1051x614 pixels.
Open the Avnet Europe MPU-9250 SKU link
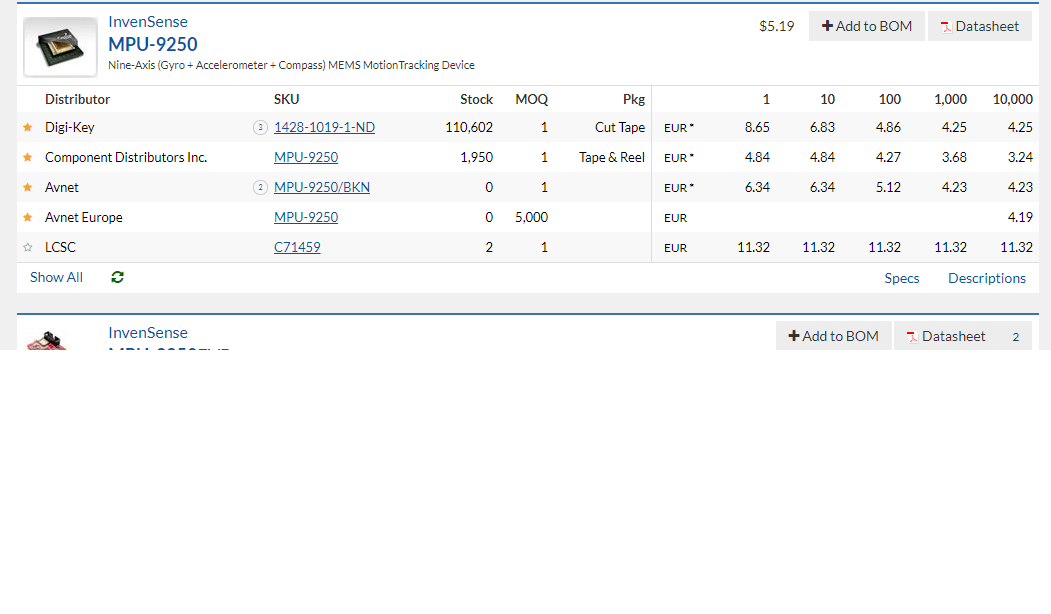(x=306, y=217)
